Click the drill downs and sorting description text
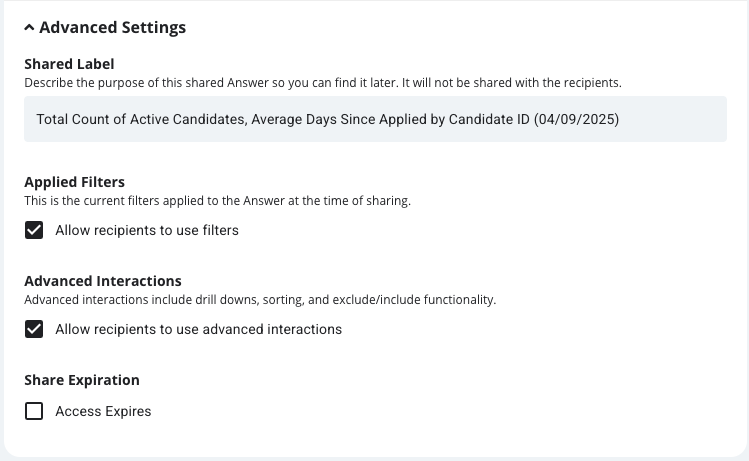The width and height of the screenshot is (749, 461). pyautogui.click(x=260, y=300)
